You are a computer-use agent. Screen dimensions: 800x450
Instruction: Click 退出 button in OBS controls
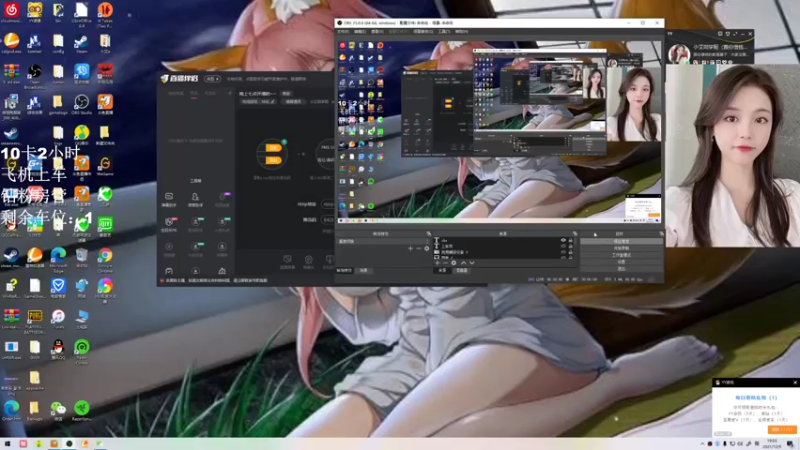point(621,269)
